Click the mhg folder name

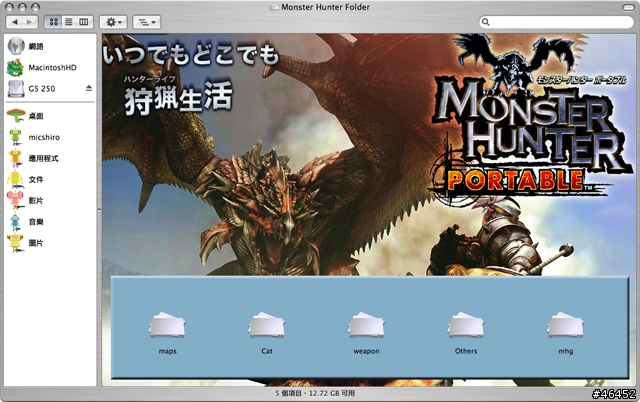click(x=565, y=351)
